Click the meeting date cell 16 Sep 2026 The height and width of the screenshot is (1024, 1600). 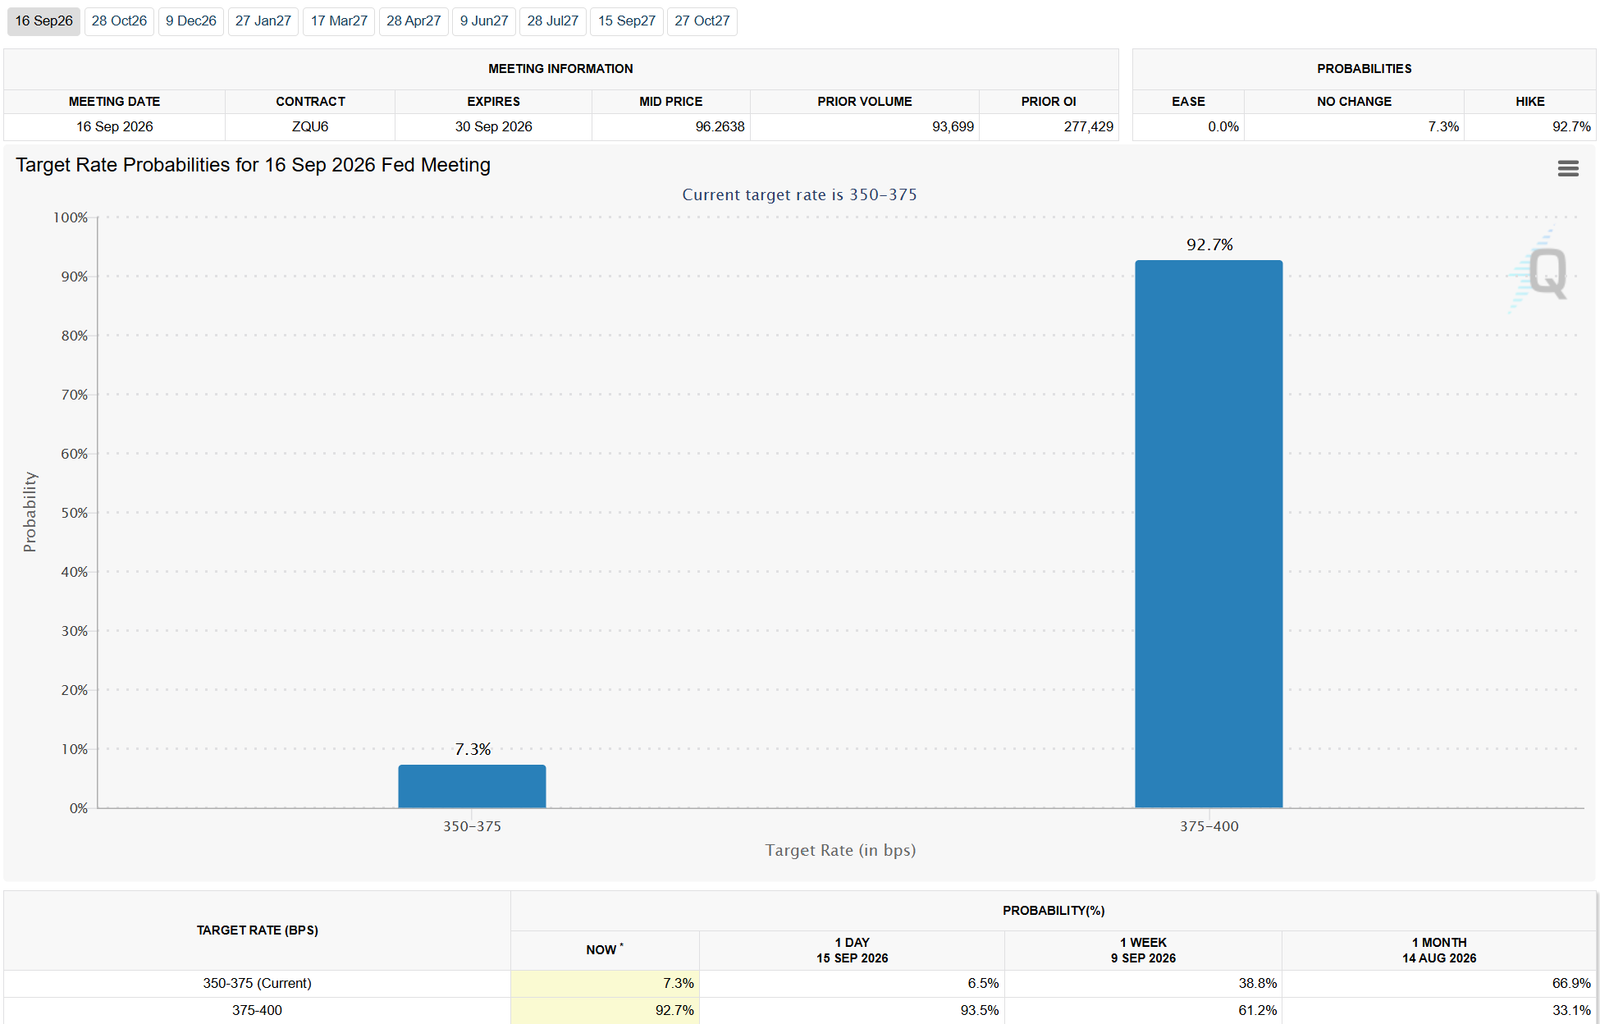point(114,127)
